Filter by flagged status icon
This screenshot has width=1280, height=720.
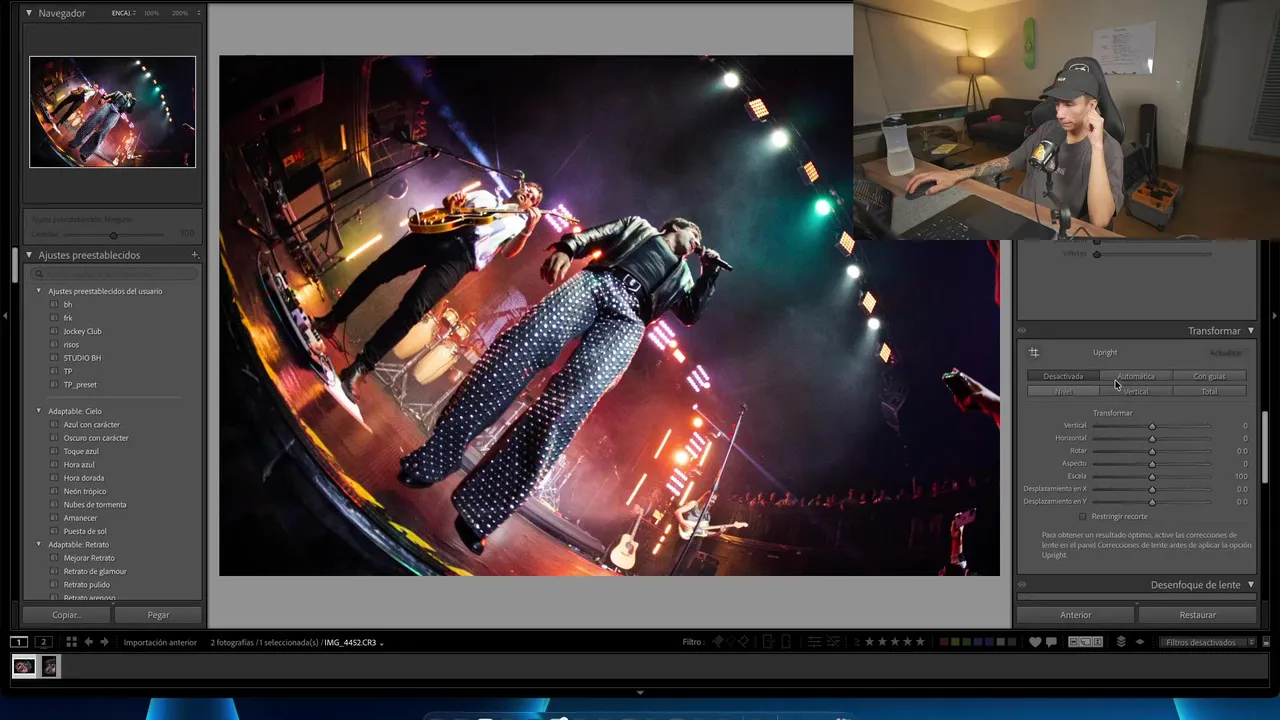pyautogui.click(x=719, y=642)
